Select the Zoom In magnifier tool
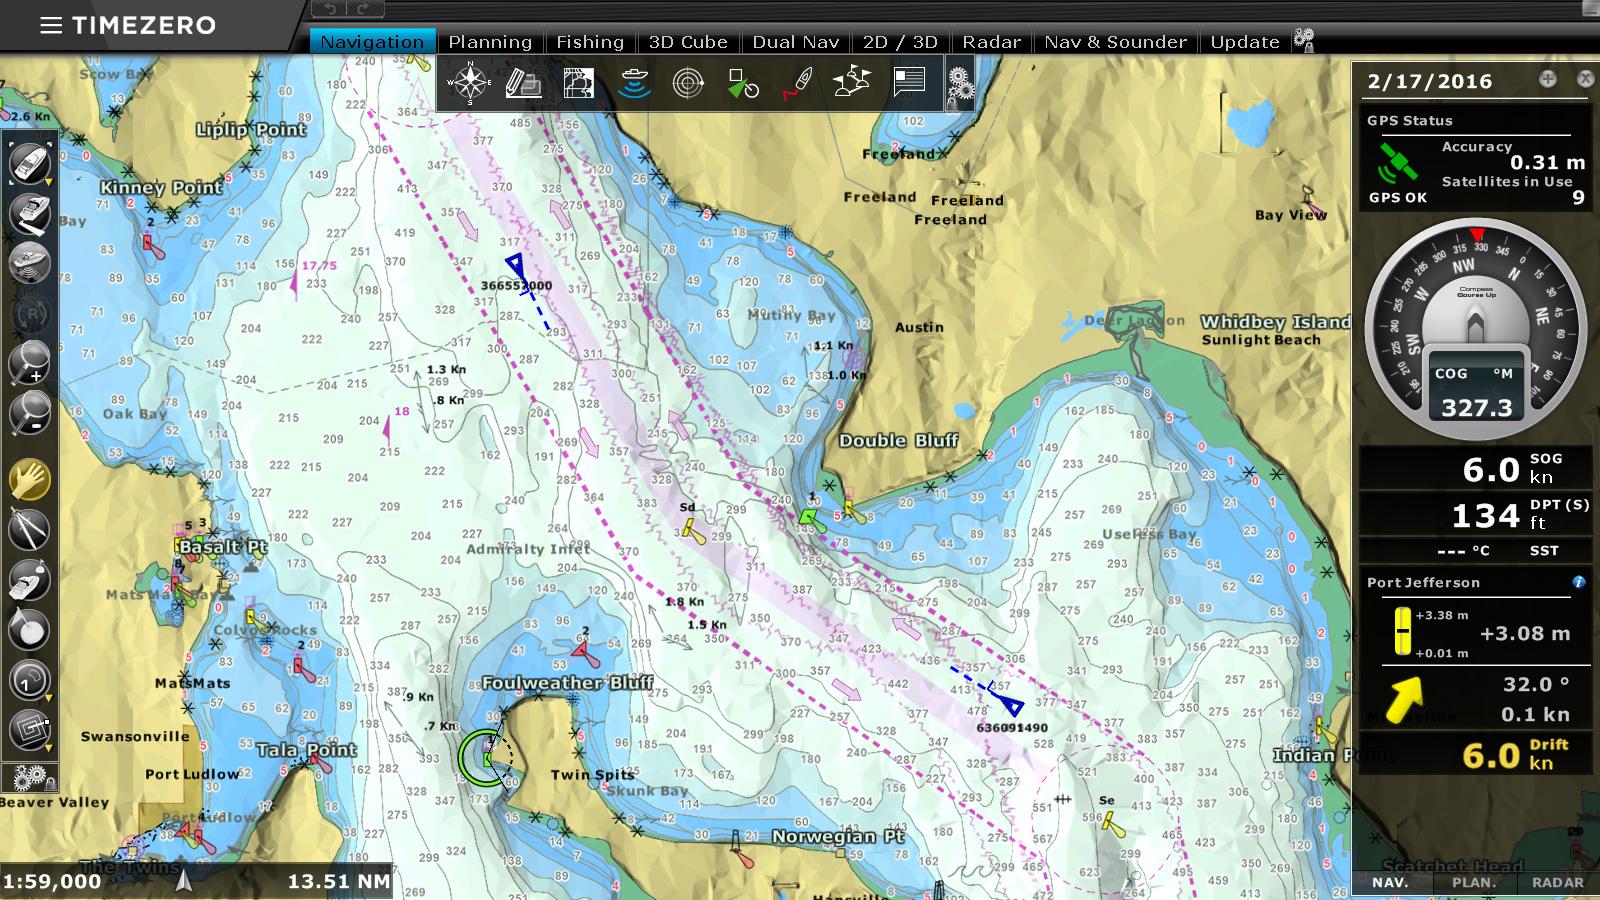Viewport: 1600px width, 900px height. click(29, 360)
